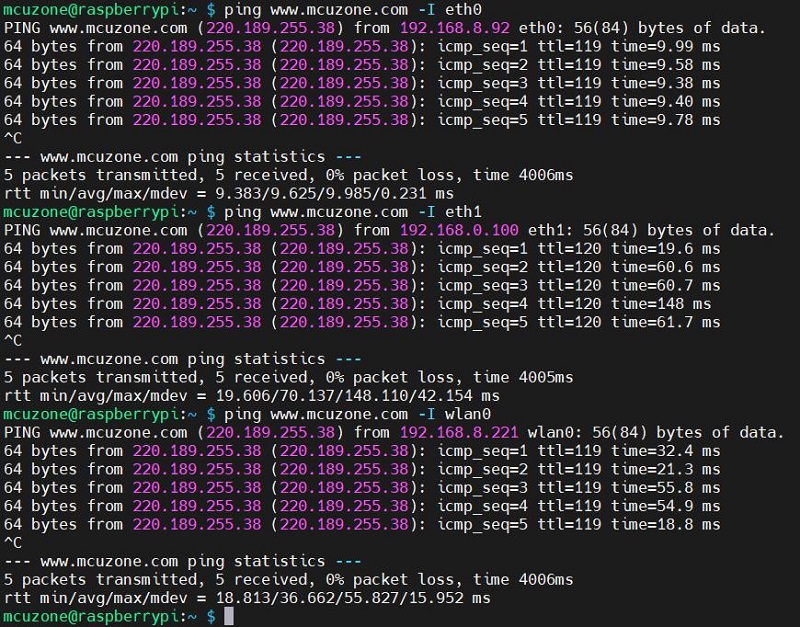Click the time=9.38 ms value
This screenshot has height=627, width=800.
(666, 83)
